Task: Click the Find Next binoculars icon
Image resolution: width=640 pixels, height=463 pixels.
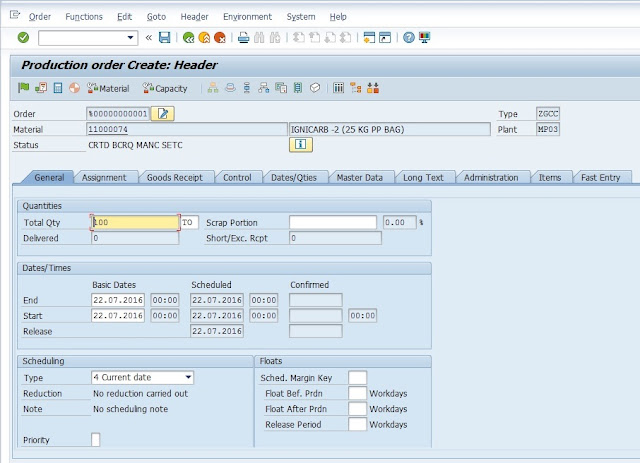Action: [x=275, y=38]
